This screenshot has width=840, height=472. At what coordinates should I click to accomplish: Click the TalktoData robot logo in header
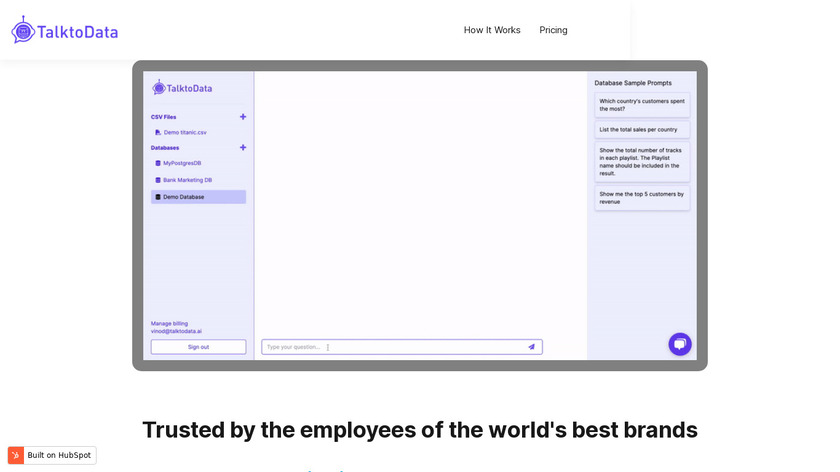tap(23, 30)
